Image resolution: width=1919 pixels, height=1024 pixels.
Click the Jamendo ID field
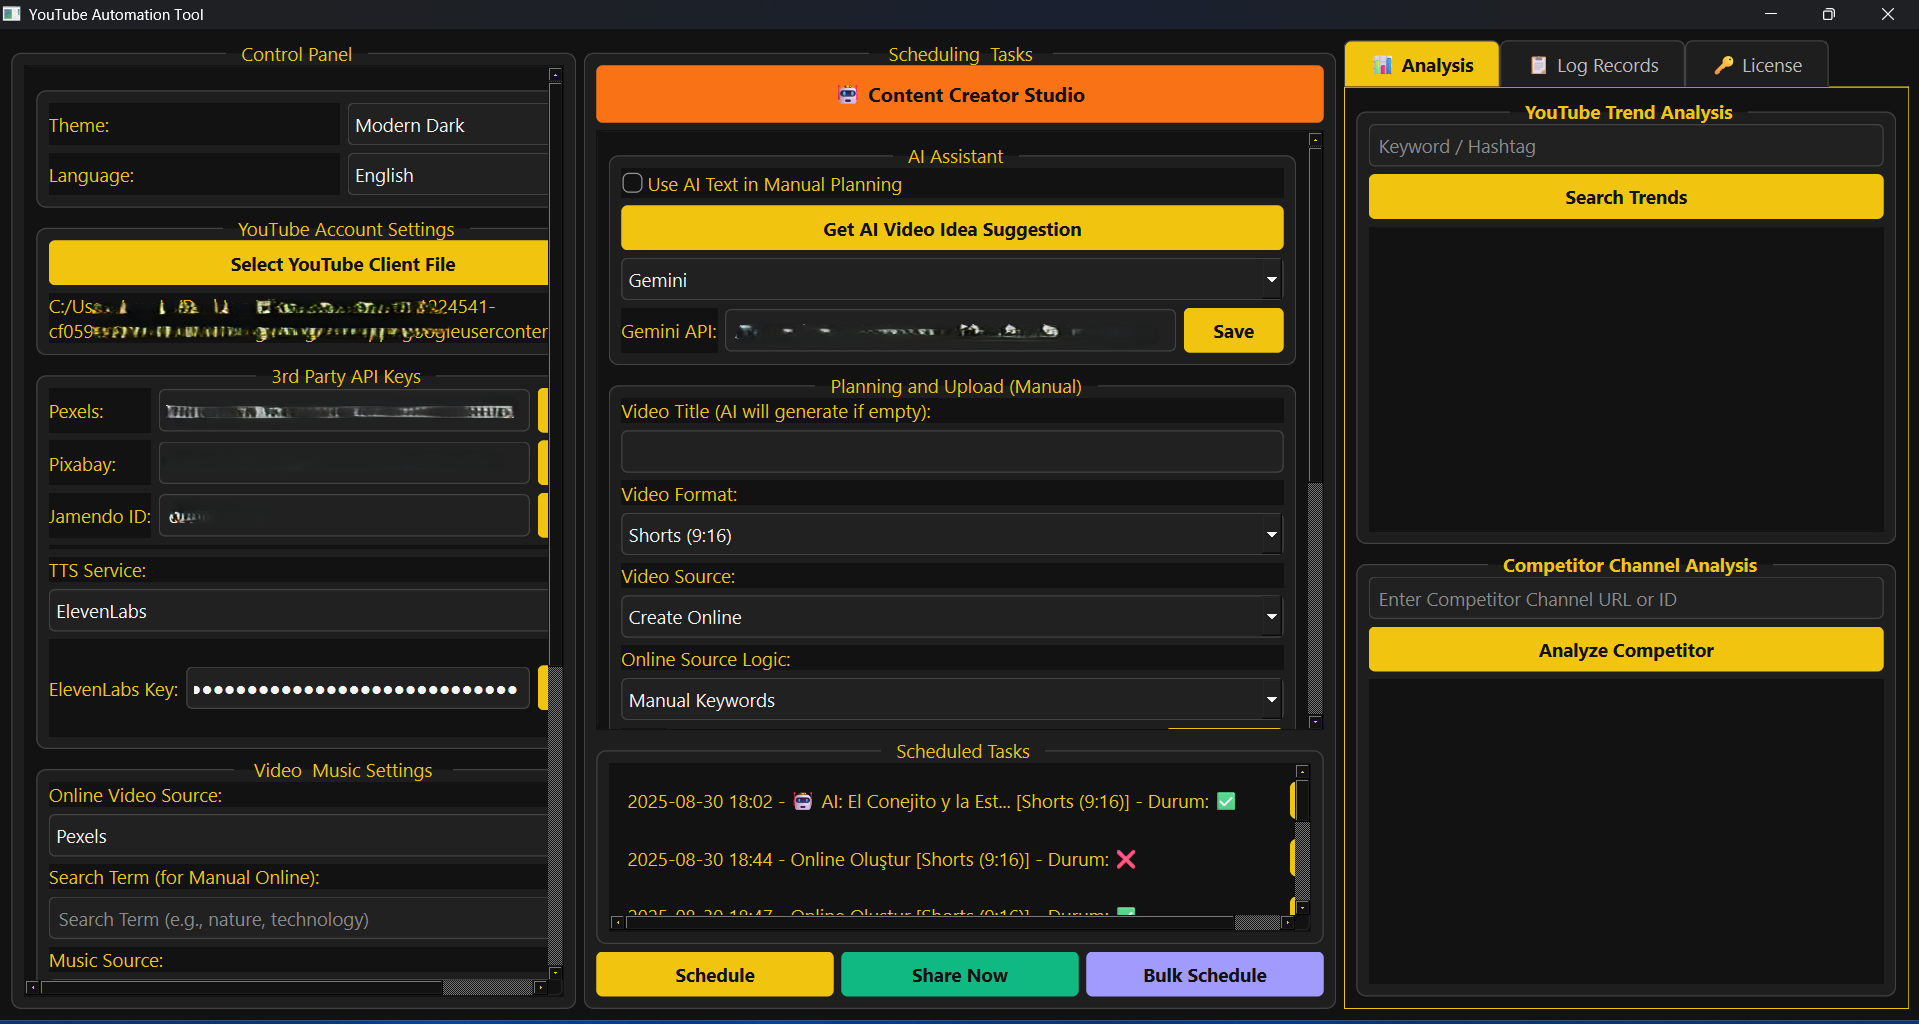click(x=344, y=516)
